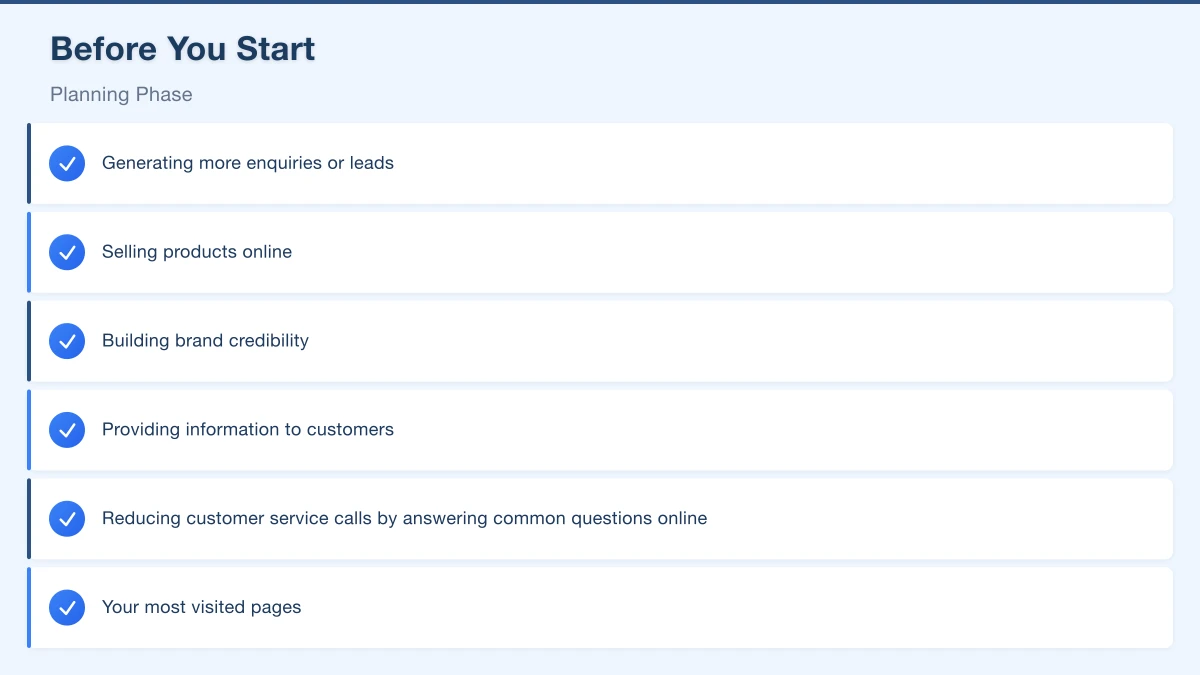
Task: Click the Planning Phase subtitle
Action: point(121,95)
